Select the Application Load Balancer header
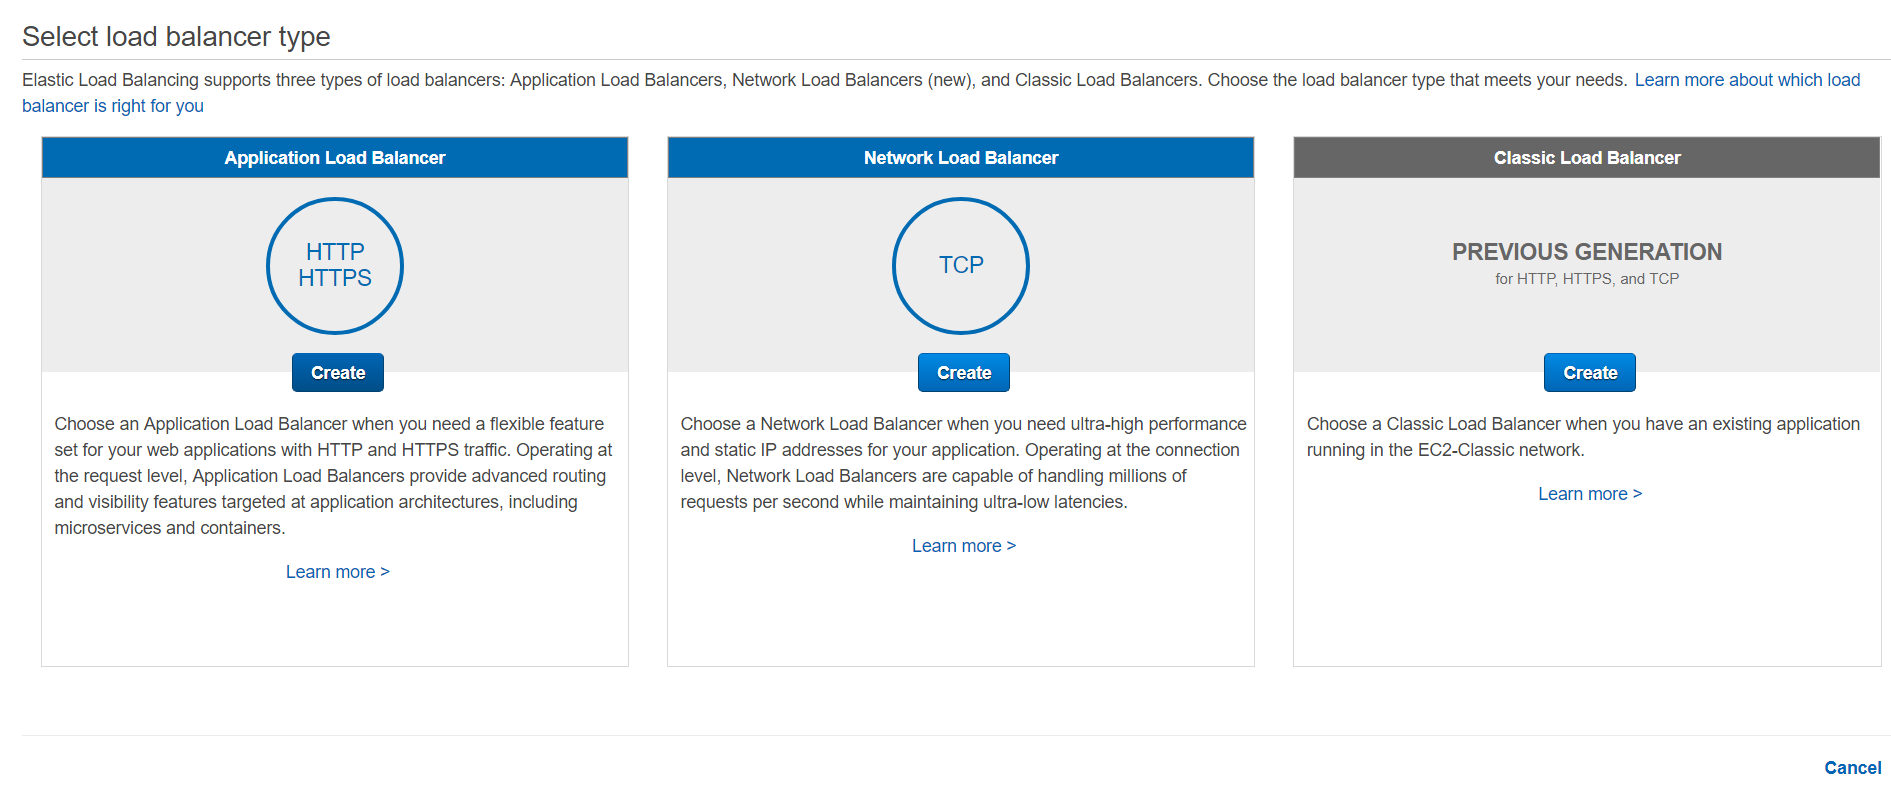 click(335, 158)
